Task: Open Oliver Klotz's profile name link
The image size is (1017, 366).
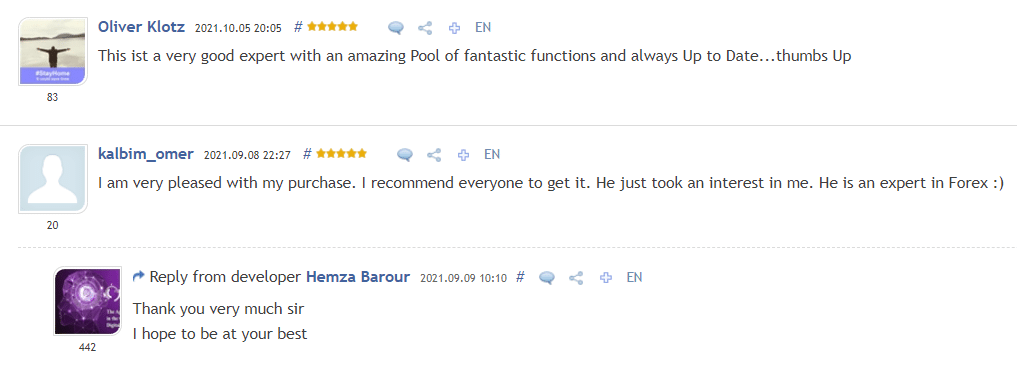Action: (x=141, y=27)
